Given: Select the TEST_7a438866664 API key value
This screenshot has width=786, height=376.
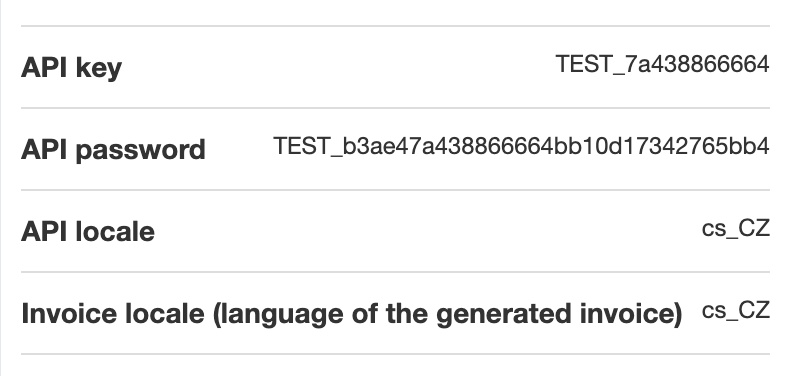Looking at the screenshot, I should pyautogui.click(x=662, y=64).
